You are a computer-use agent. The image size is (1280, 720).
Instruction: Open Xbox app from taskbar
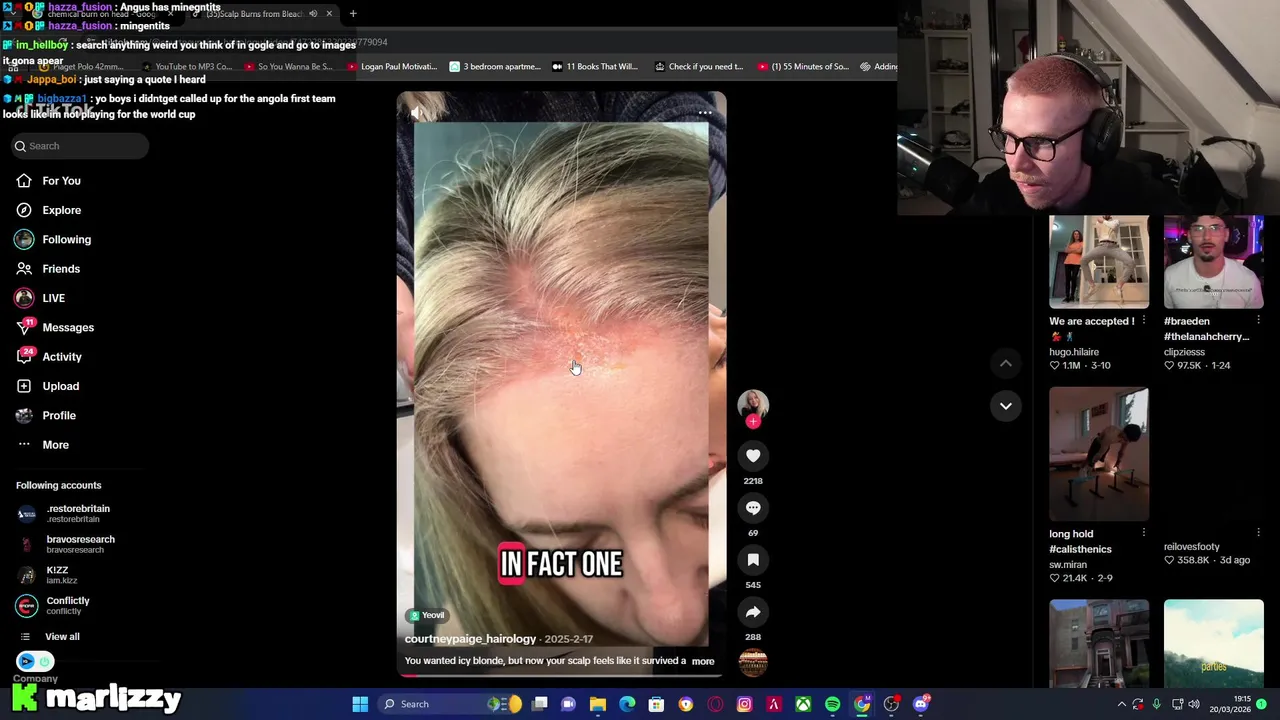point(803,704)
